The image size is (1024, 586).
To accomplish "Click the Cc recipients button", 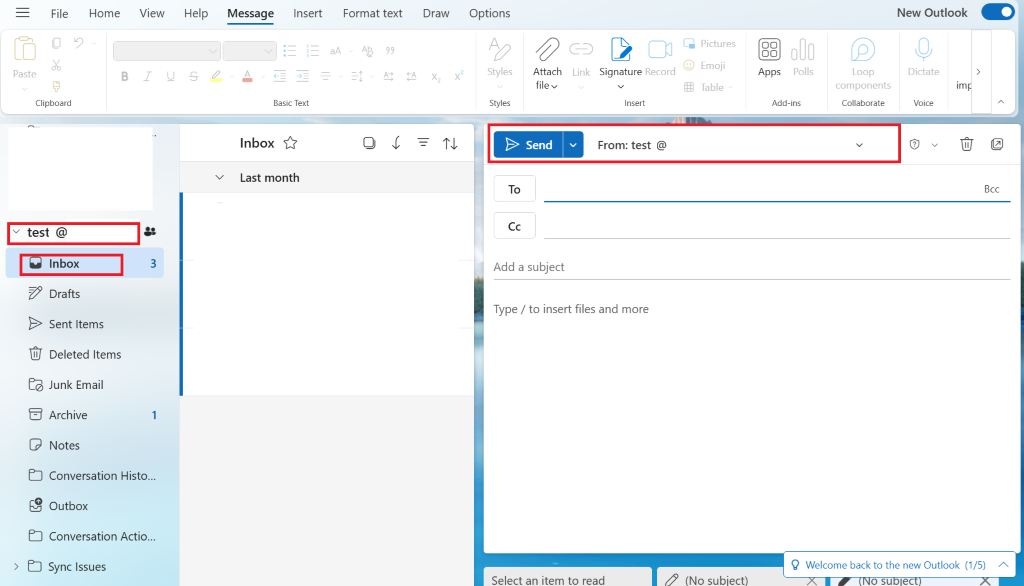I will click(515, 226).
